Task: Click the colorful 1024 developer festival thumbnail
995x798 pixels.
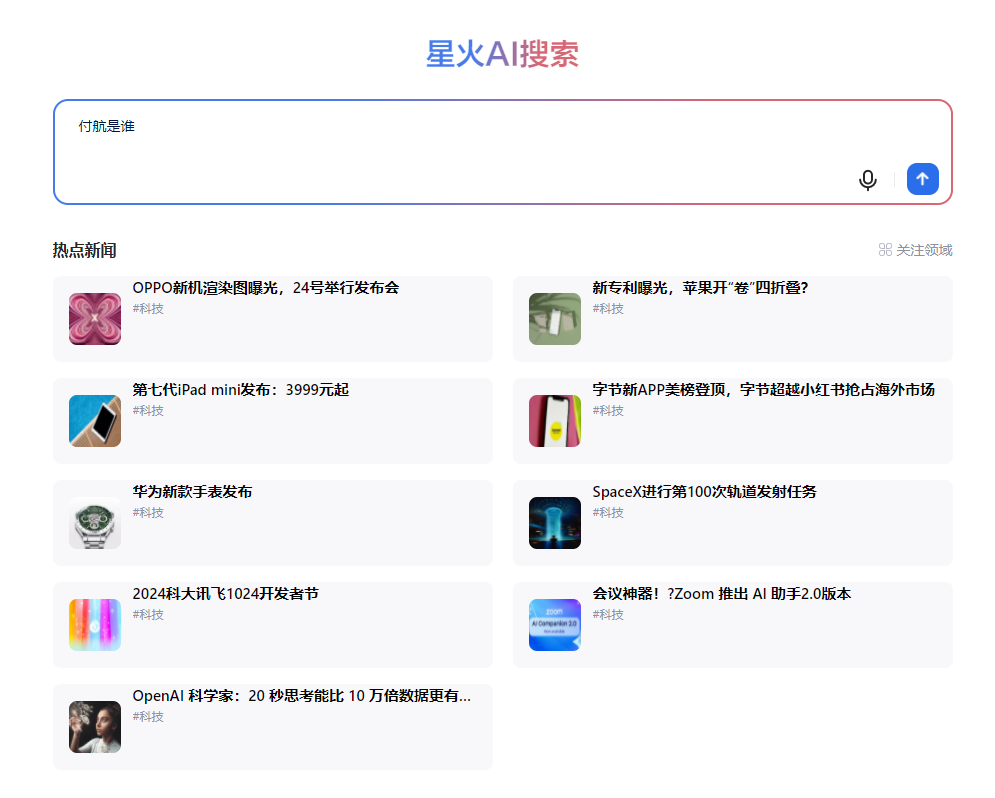Action: pyautogui.click(x=95, y=625)
